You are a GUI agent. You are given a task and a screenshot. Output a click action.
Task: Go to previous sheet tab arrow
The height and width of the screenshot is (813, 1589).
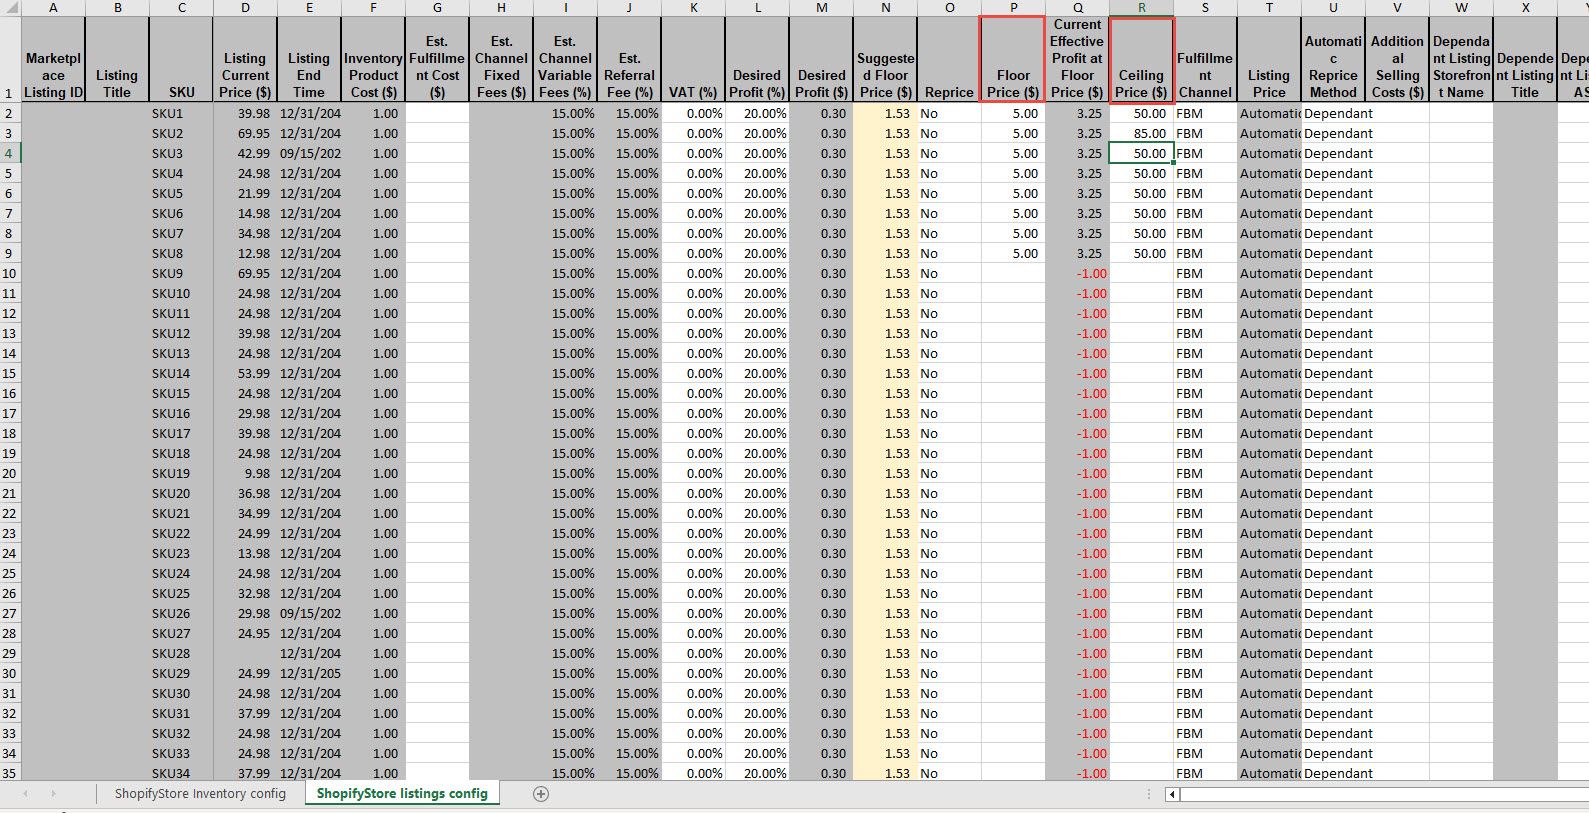pyautogui.click(x=26, y=794)
